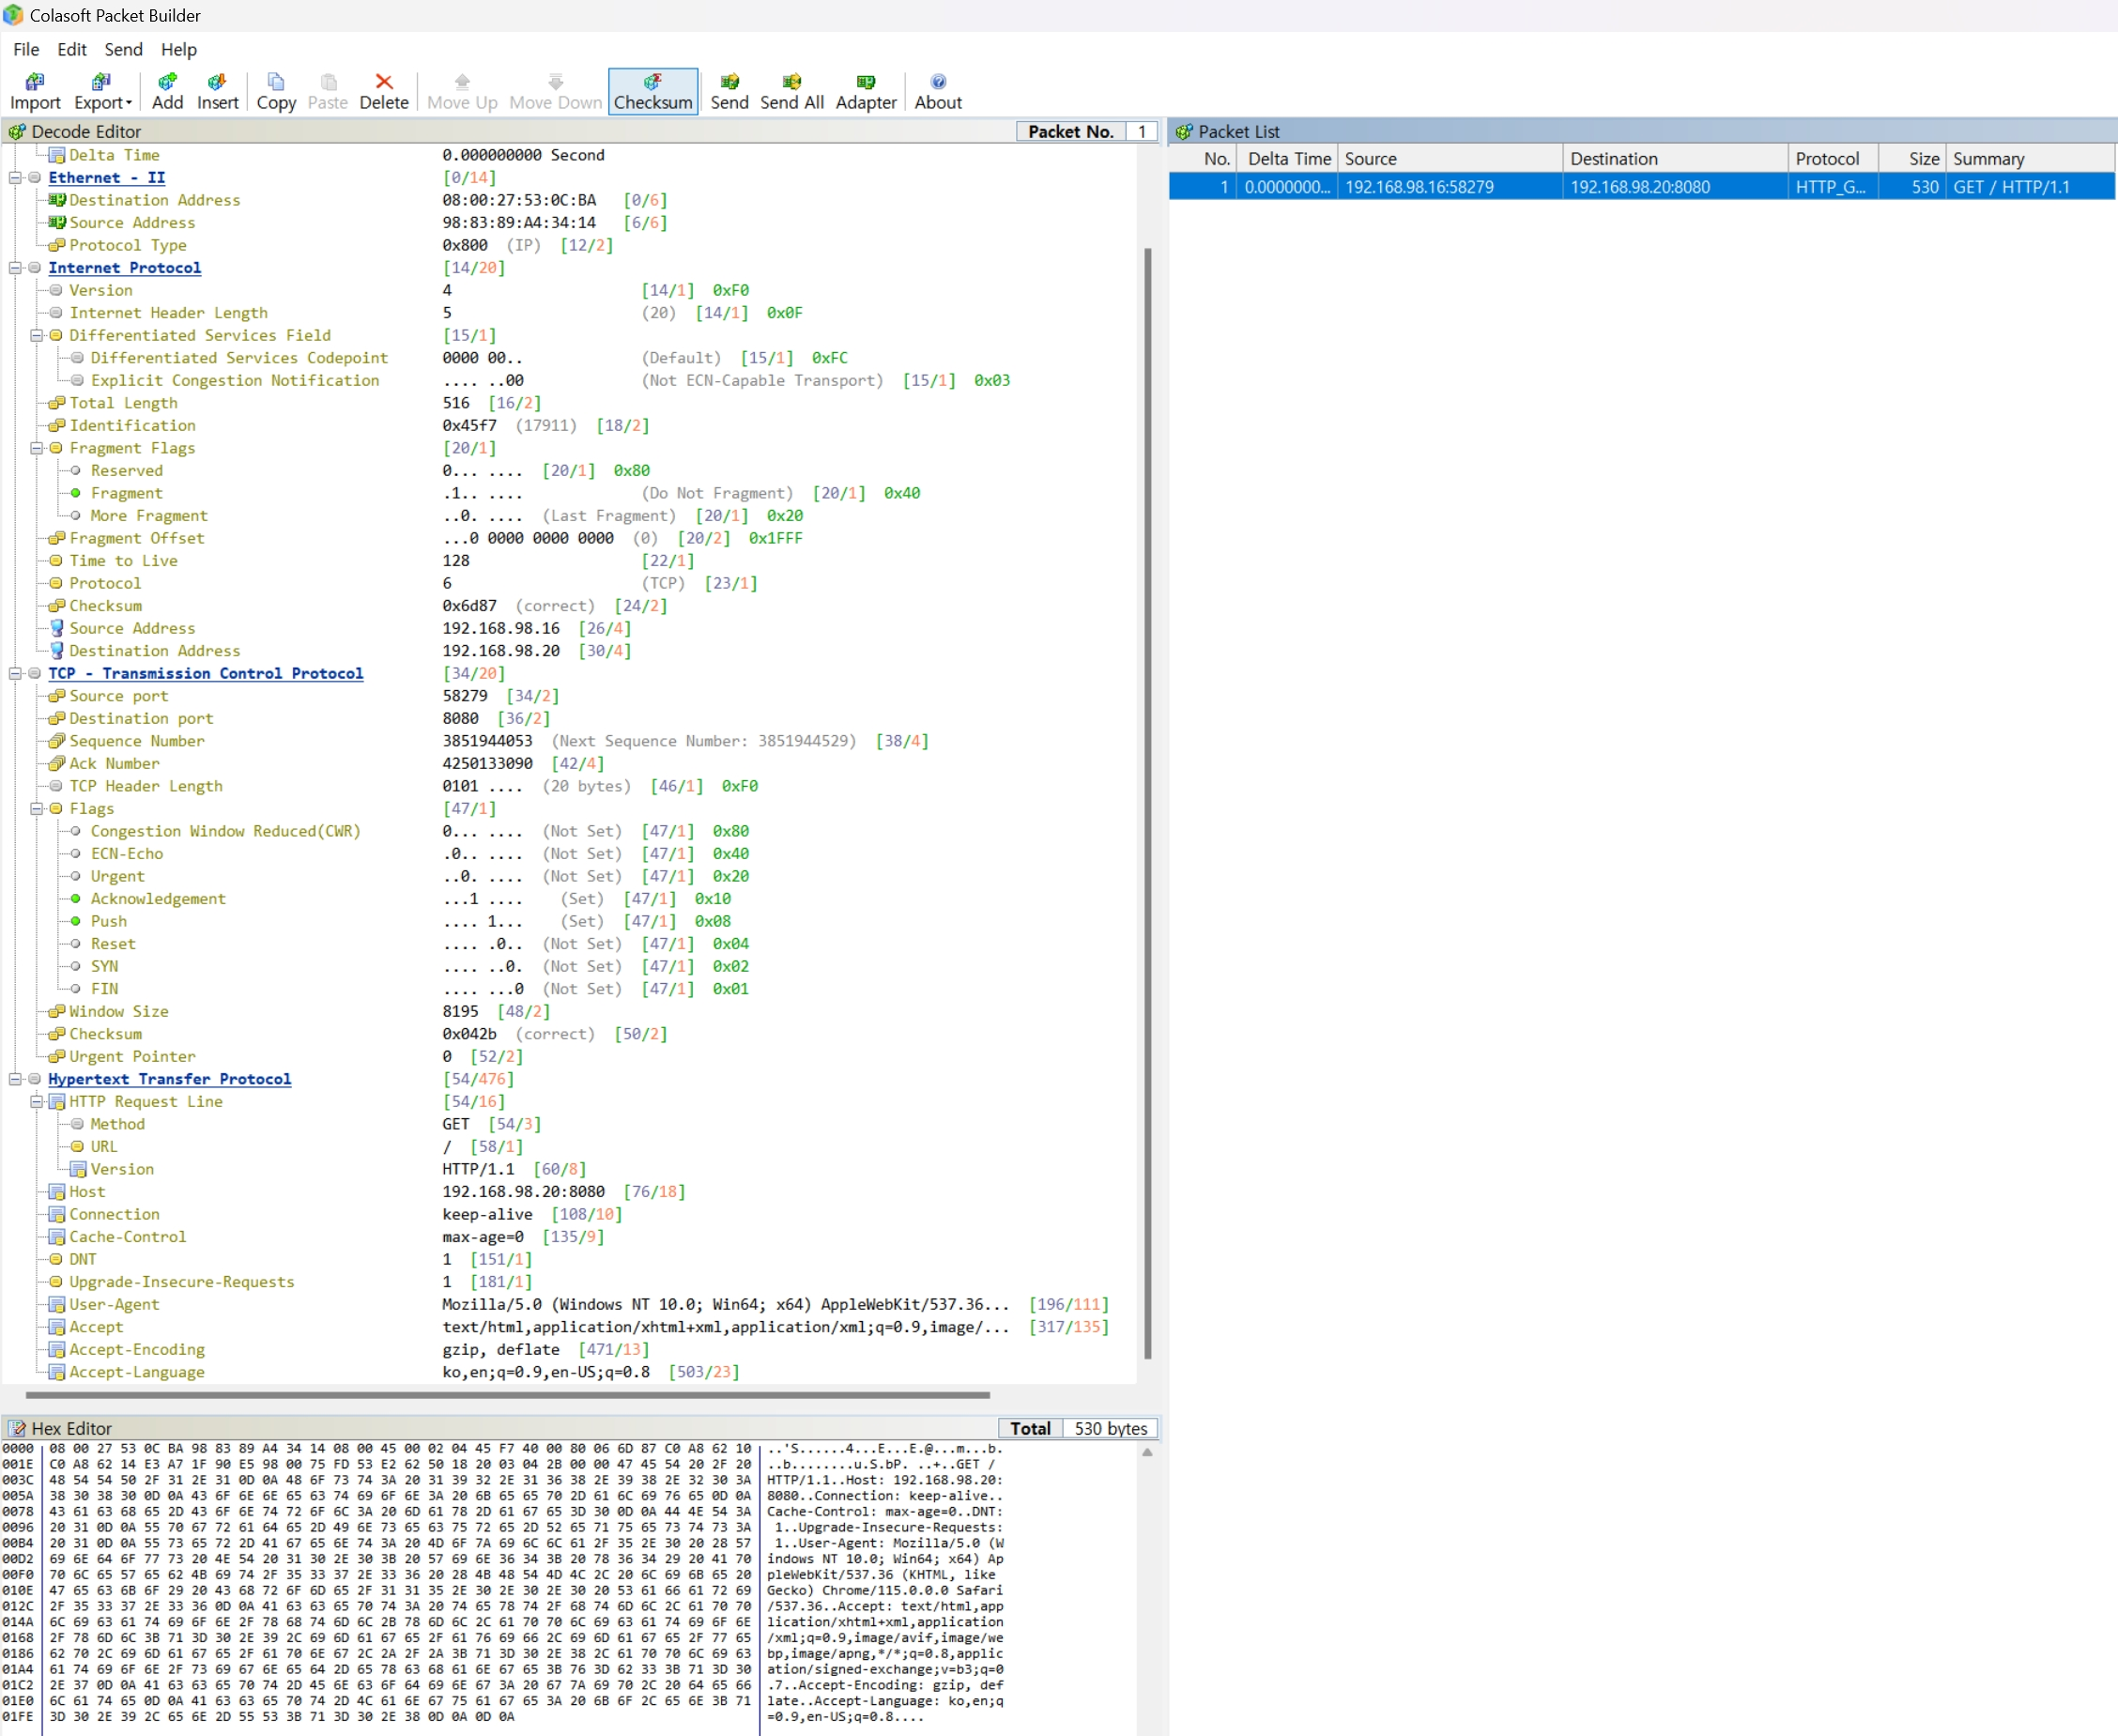The height and width of the screenshot is (1736, 2118).
Task: Open the About dialog
Action: click(x=937, y=91)
